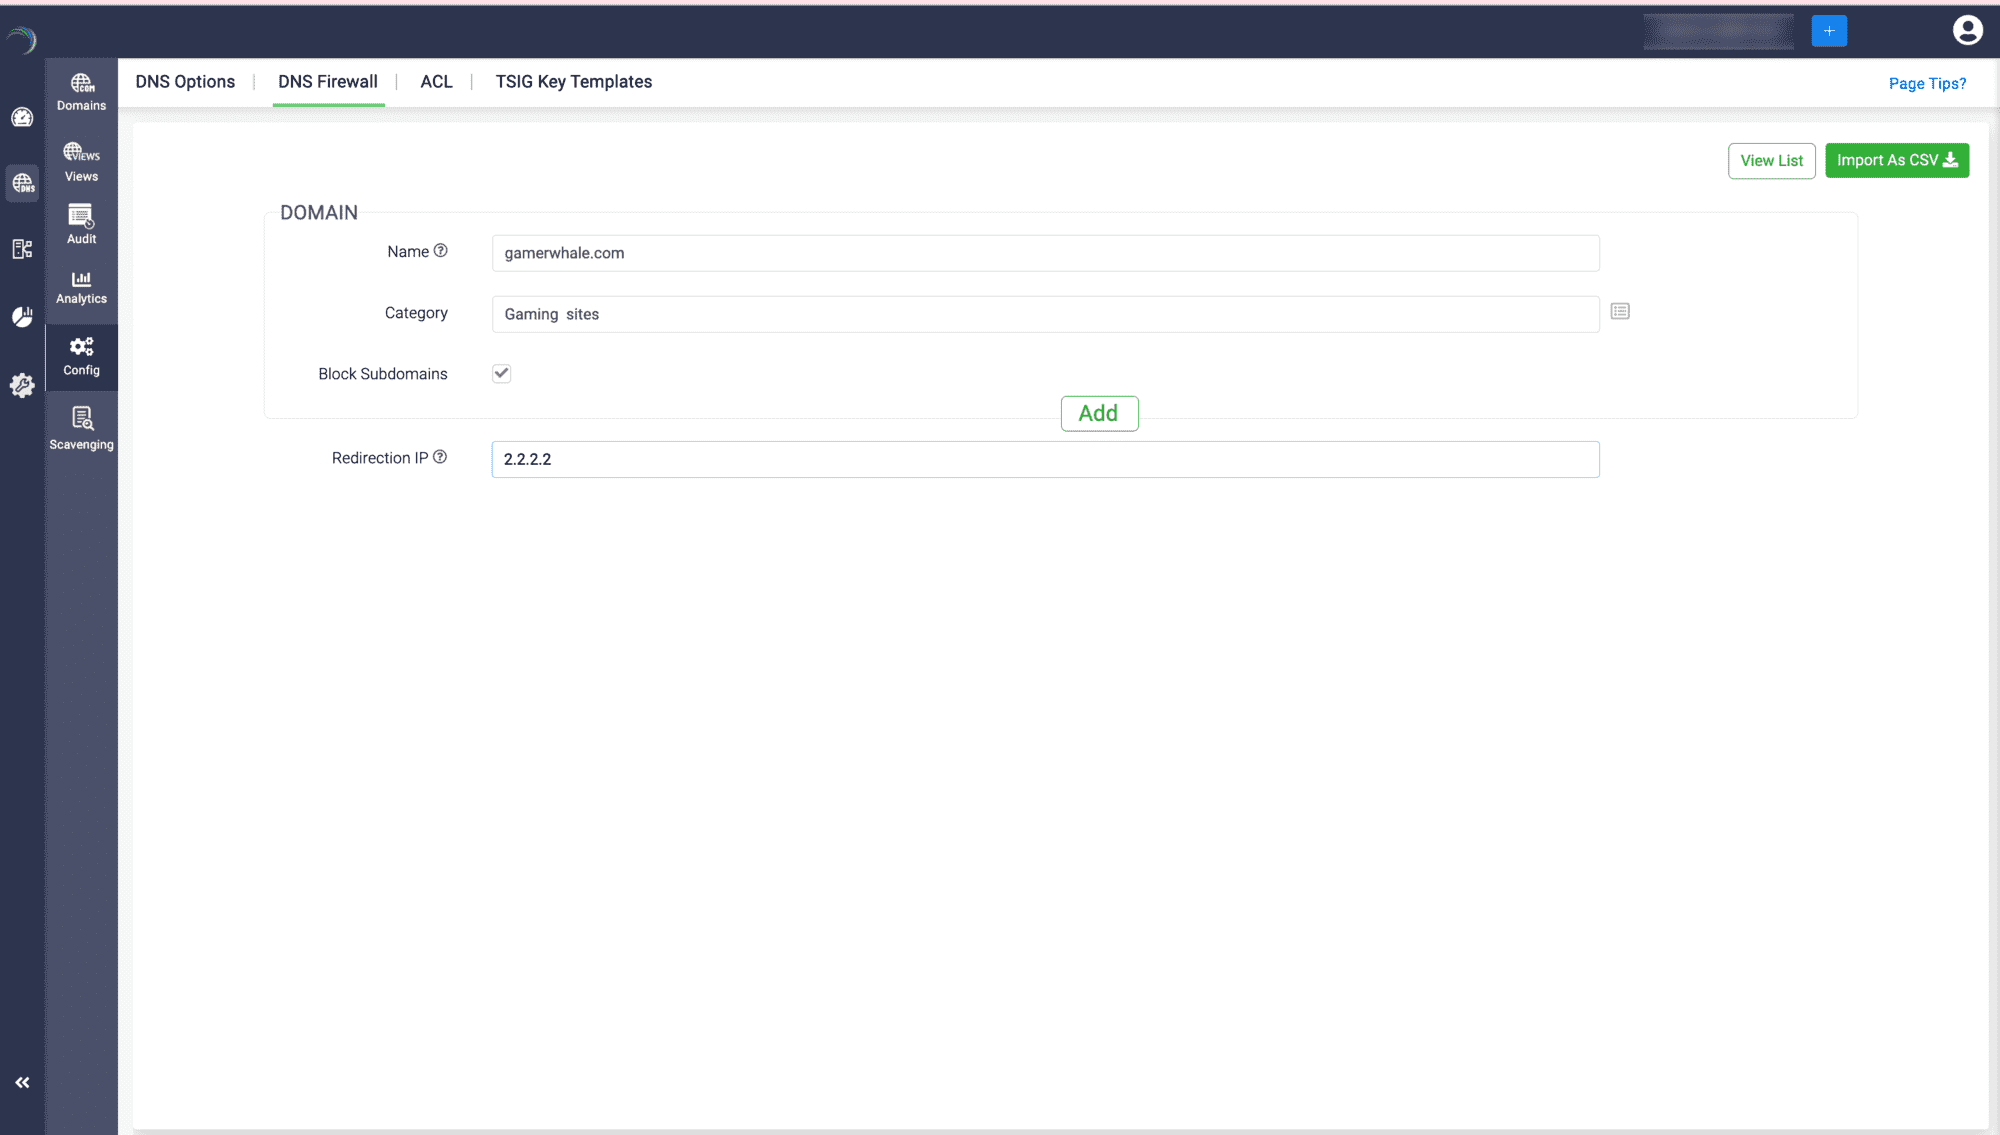This screenshot has height=1135, width=2000.
Task: Open the user profile avatar
Action: coord(1967,30)
